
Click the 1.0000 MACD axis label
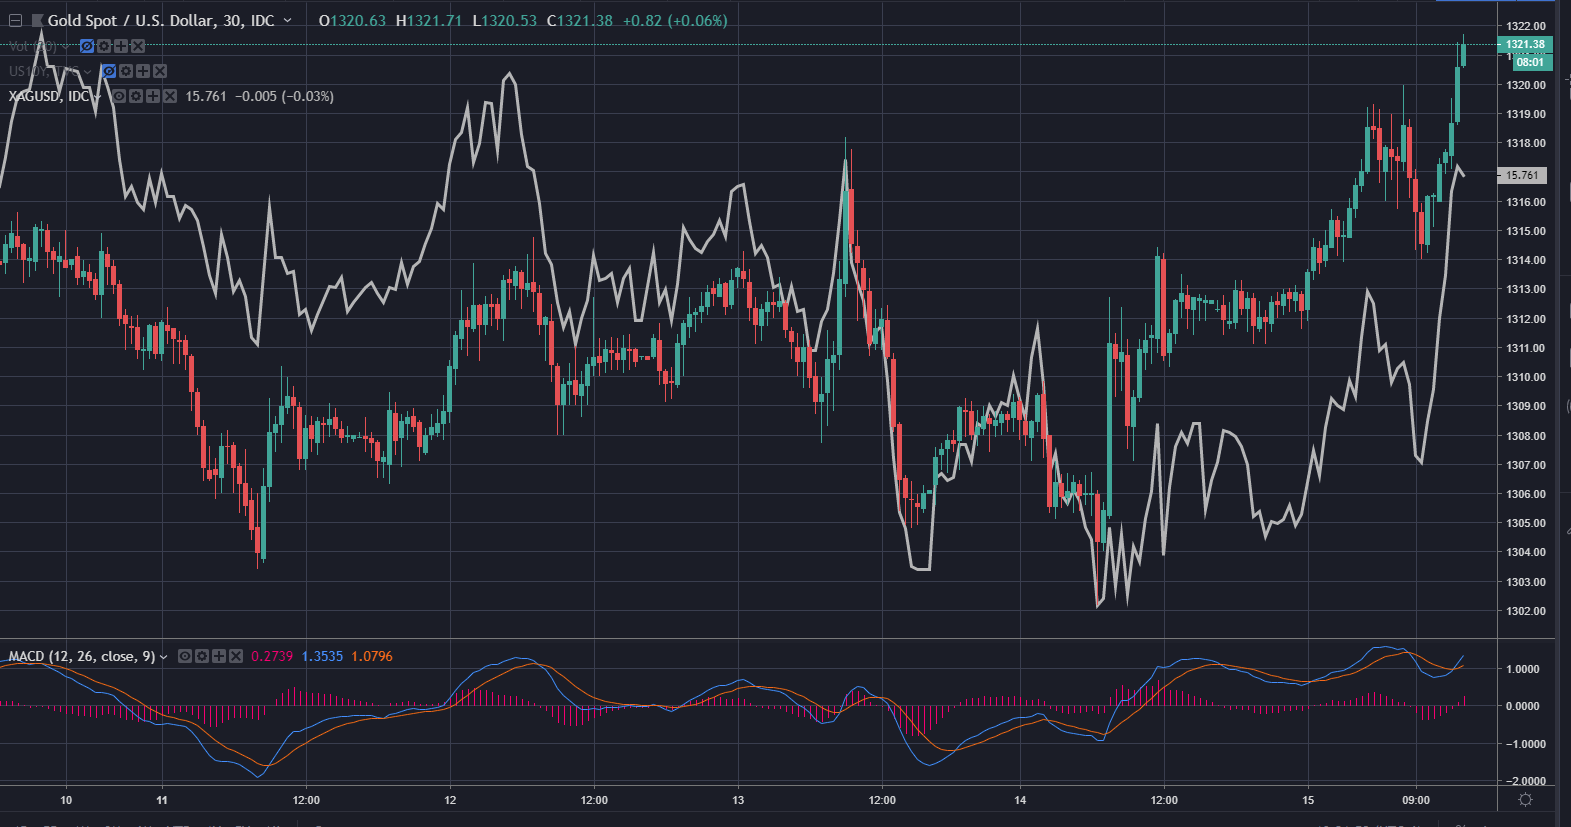coord(1523,669)
